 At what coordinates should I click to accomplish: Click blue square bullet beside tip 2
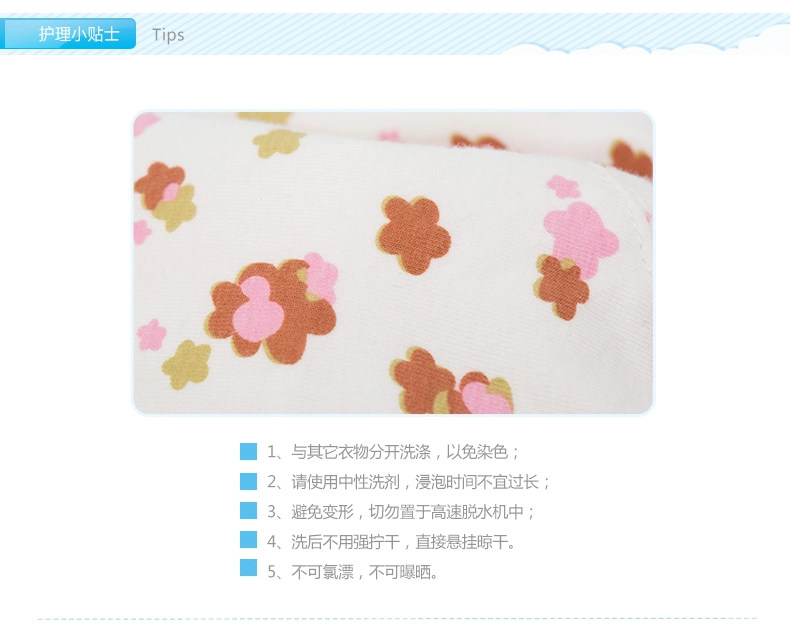248,481
